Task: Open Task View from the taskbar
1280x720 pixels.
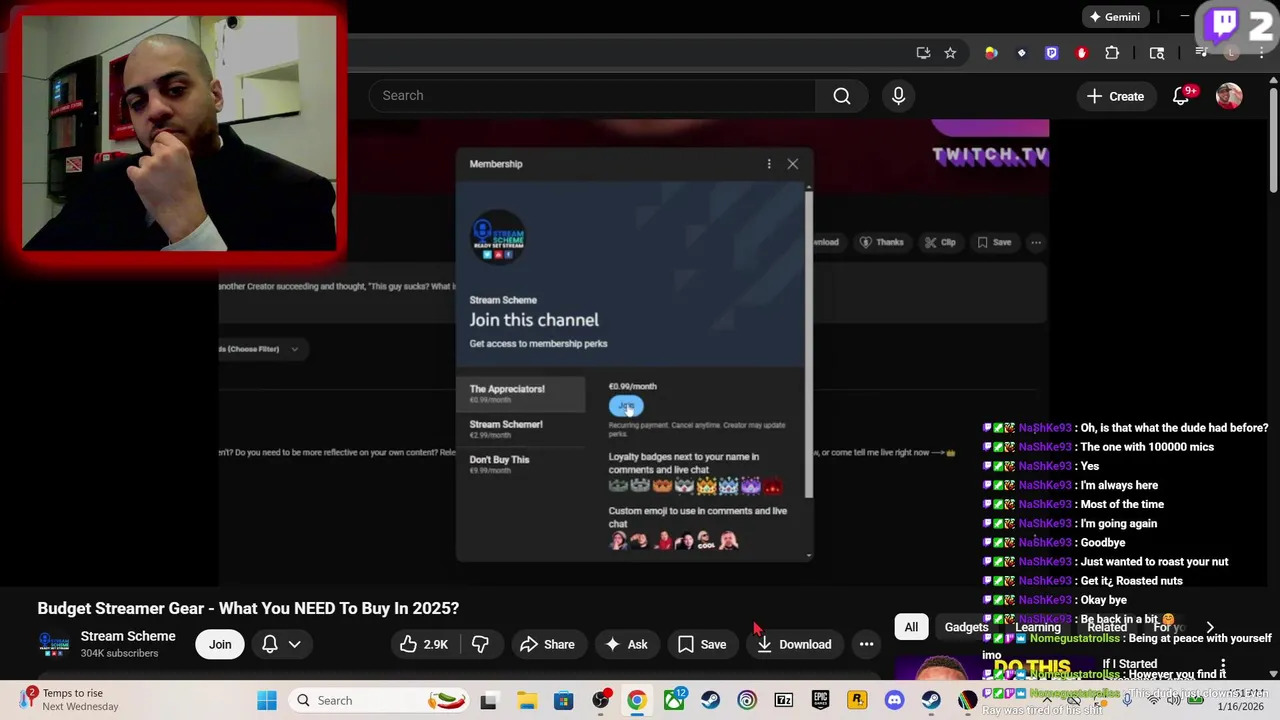Action: click(x=488, y=700)
